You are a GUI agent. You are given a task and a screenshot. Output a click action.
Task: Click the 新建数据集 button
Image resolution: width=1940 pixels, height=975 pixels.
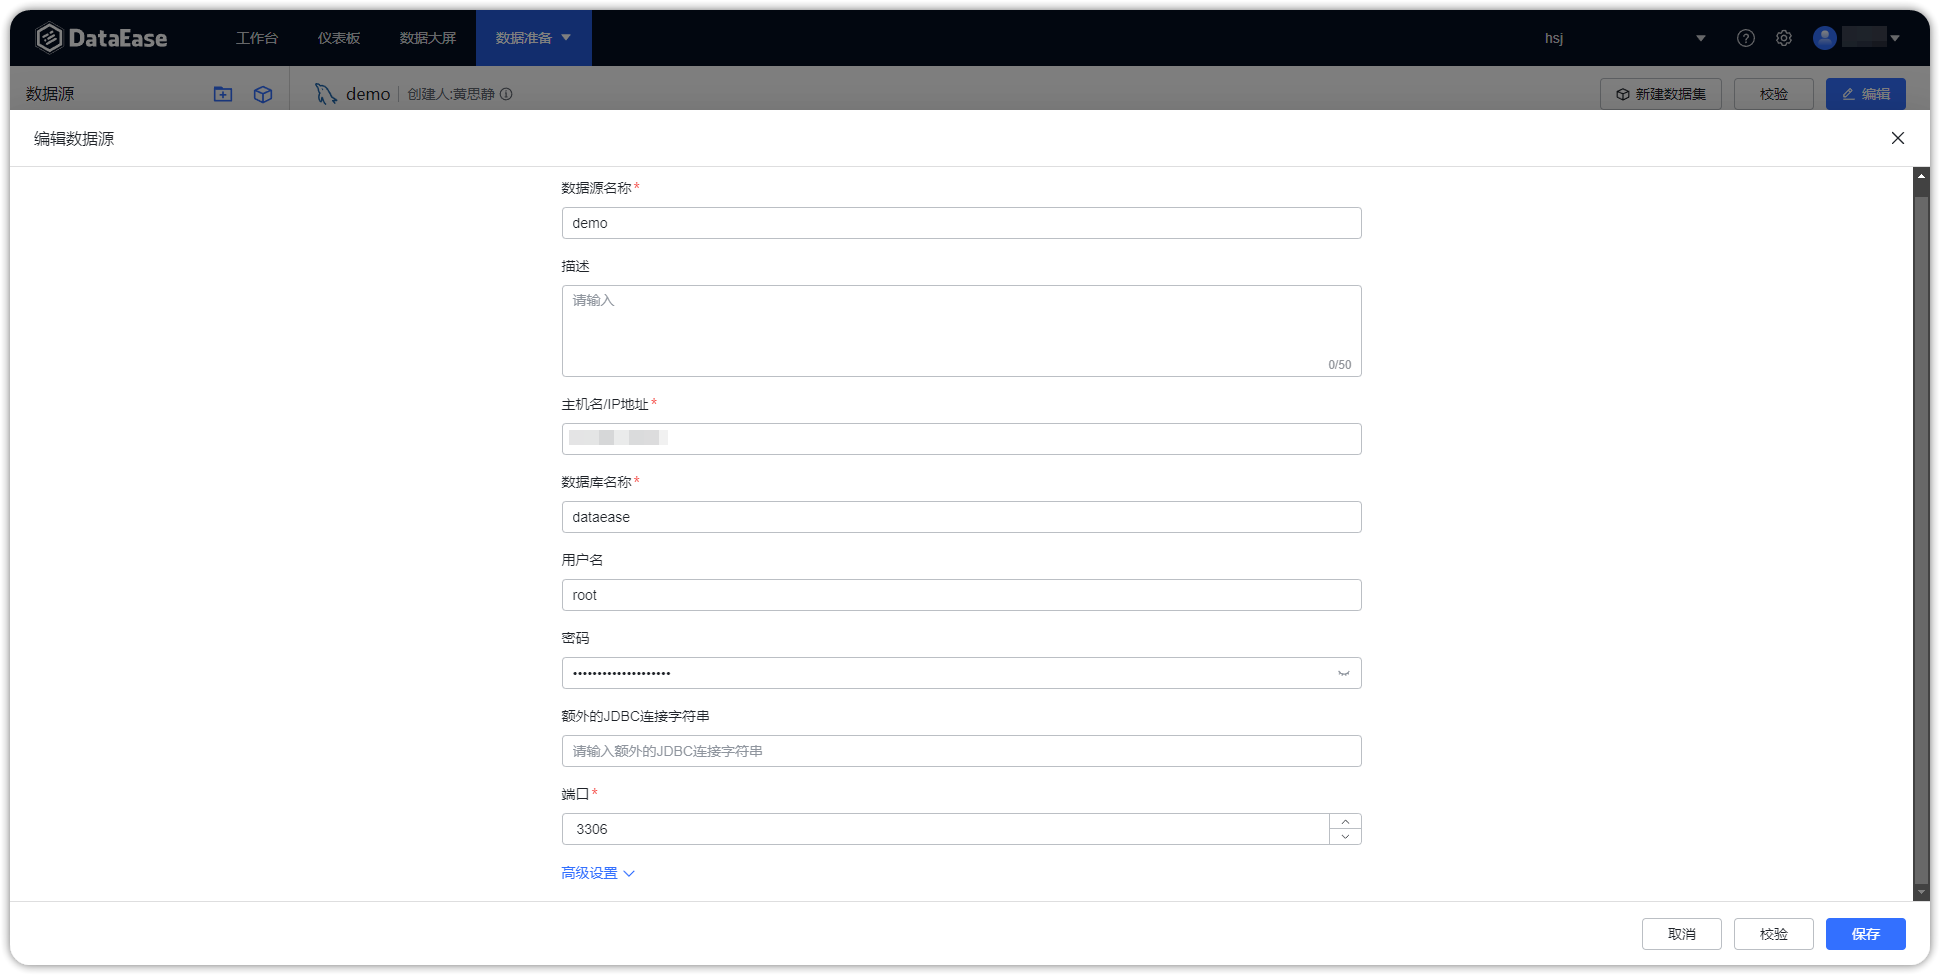[x=1660, y=93]
